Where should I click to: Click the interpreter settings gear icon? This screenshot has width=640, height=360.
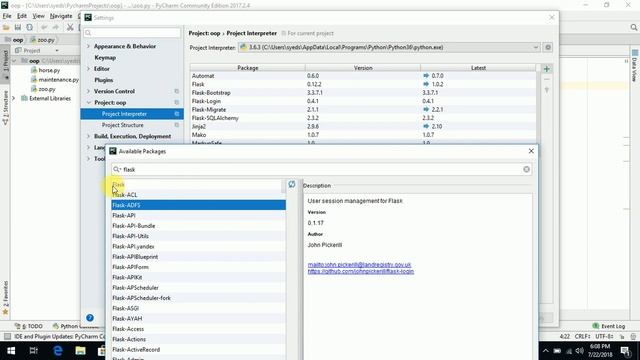[x=548, y=47]
